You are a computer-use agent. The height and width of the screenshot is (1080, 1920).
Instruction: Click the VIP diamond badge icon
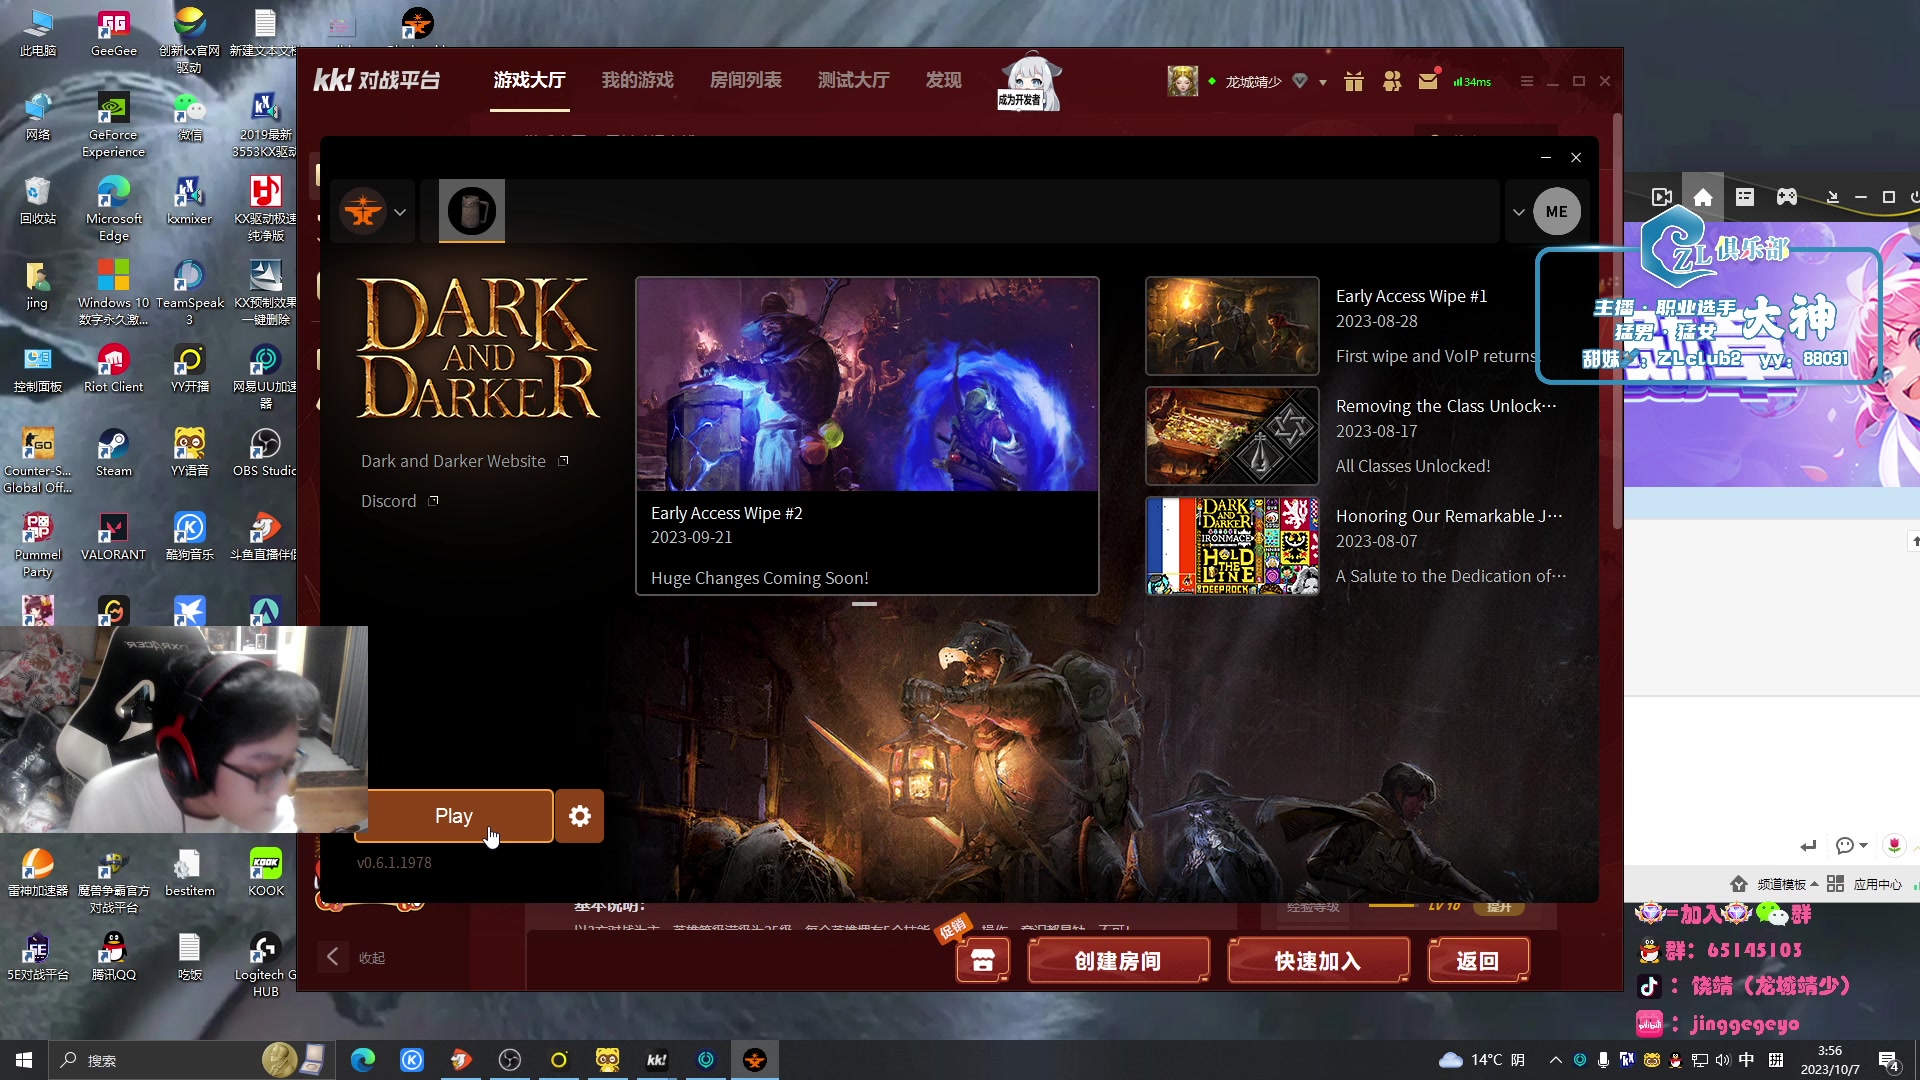pos(1300,81)
